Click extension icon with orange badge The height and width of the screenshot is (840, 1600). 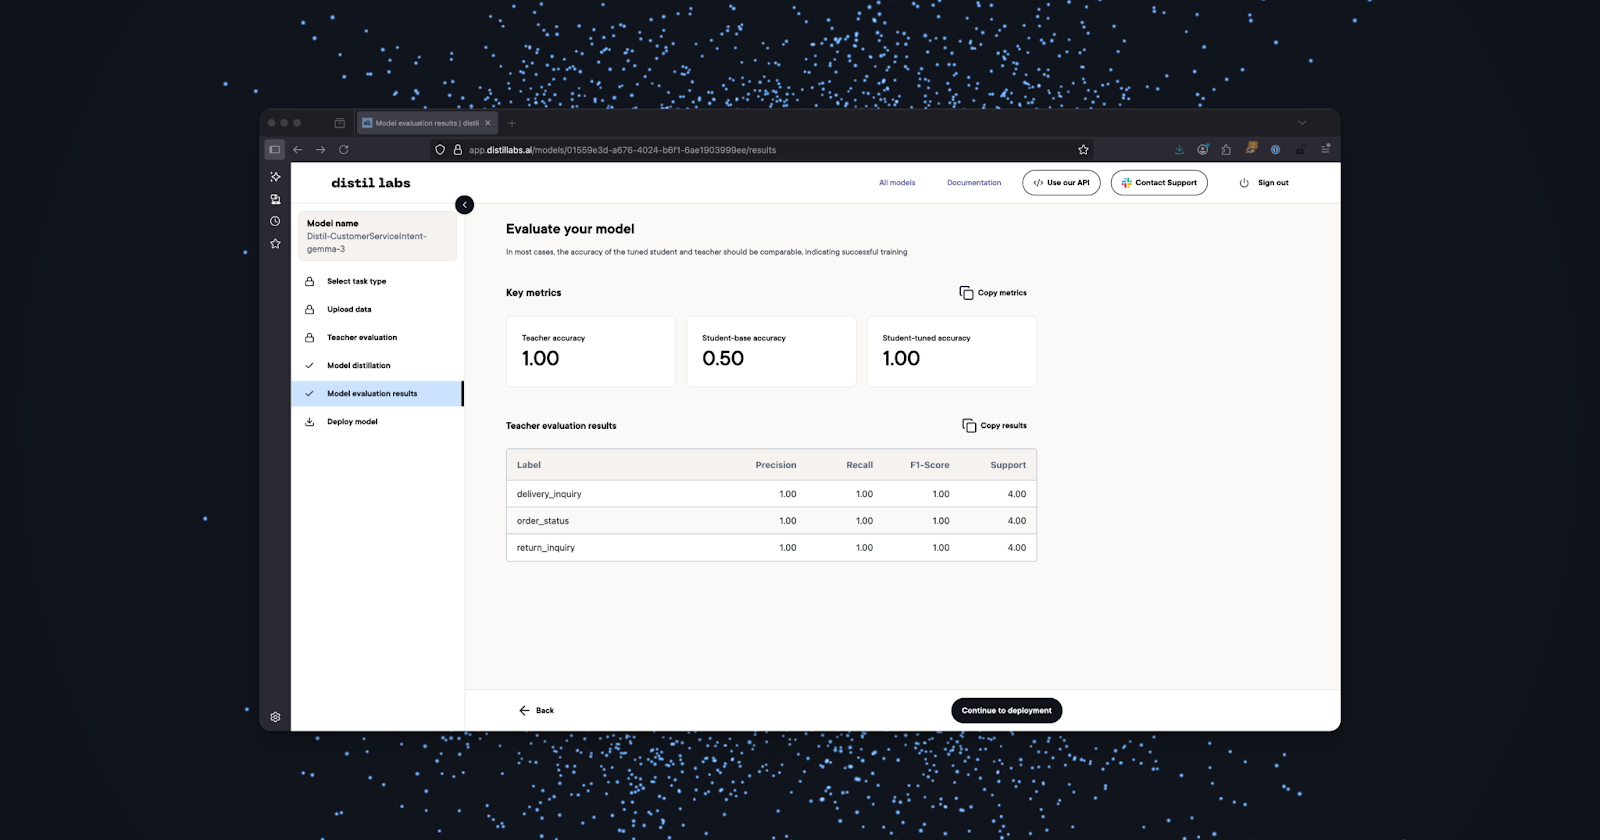(x=1250, y=148)
